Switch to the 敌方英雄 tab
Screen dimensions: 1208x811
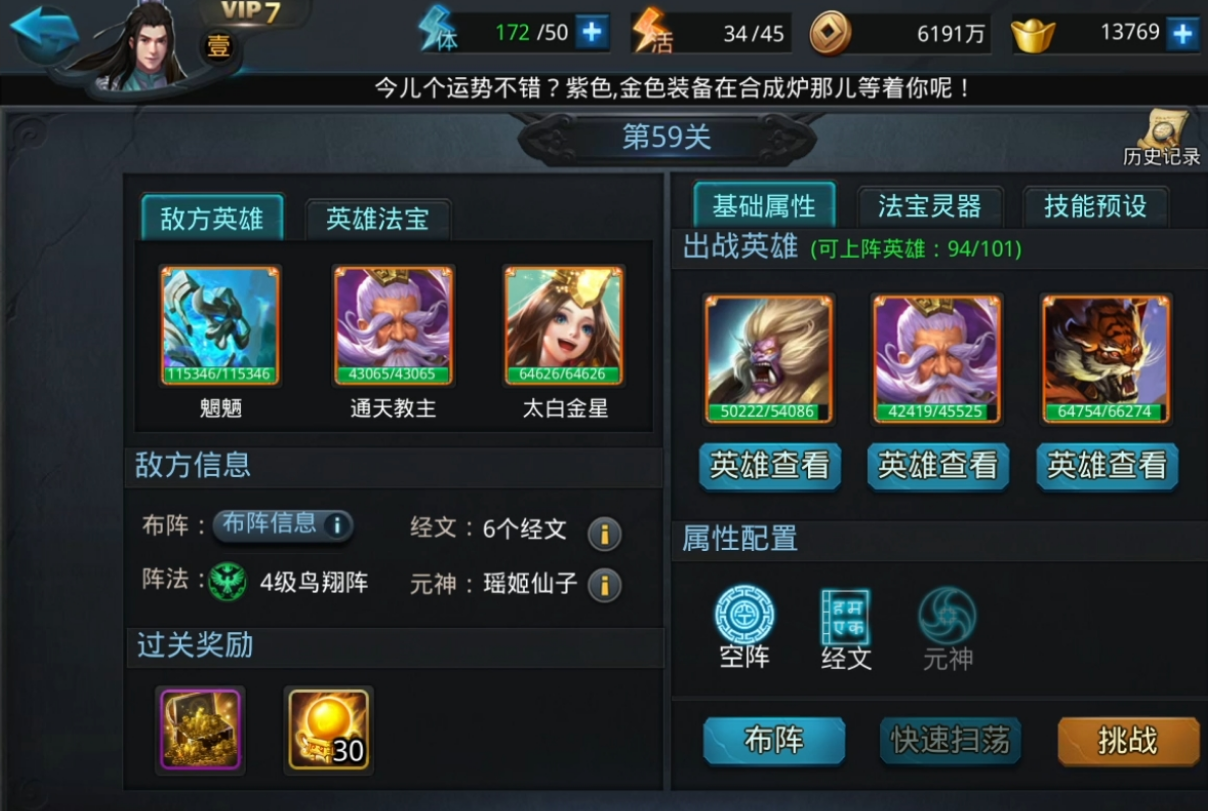click(212, 218)
